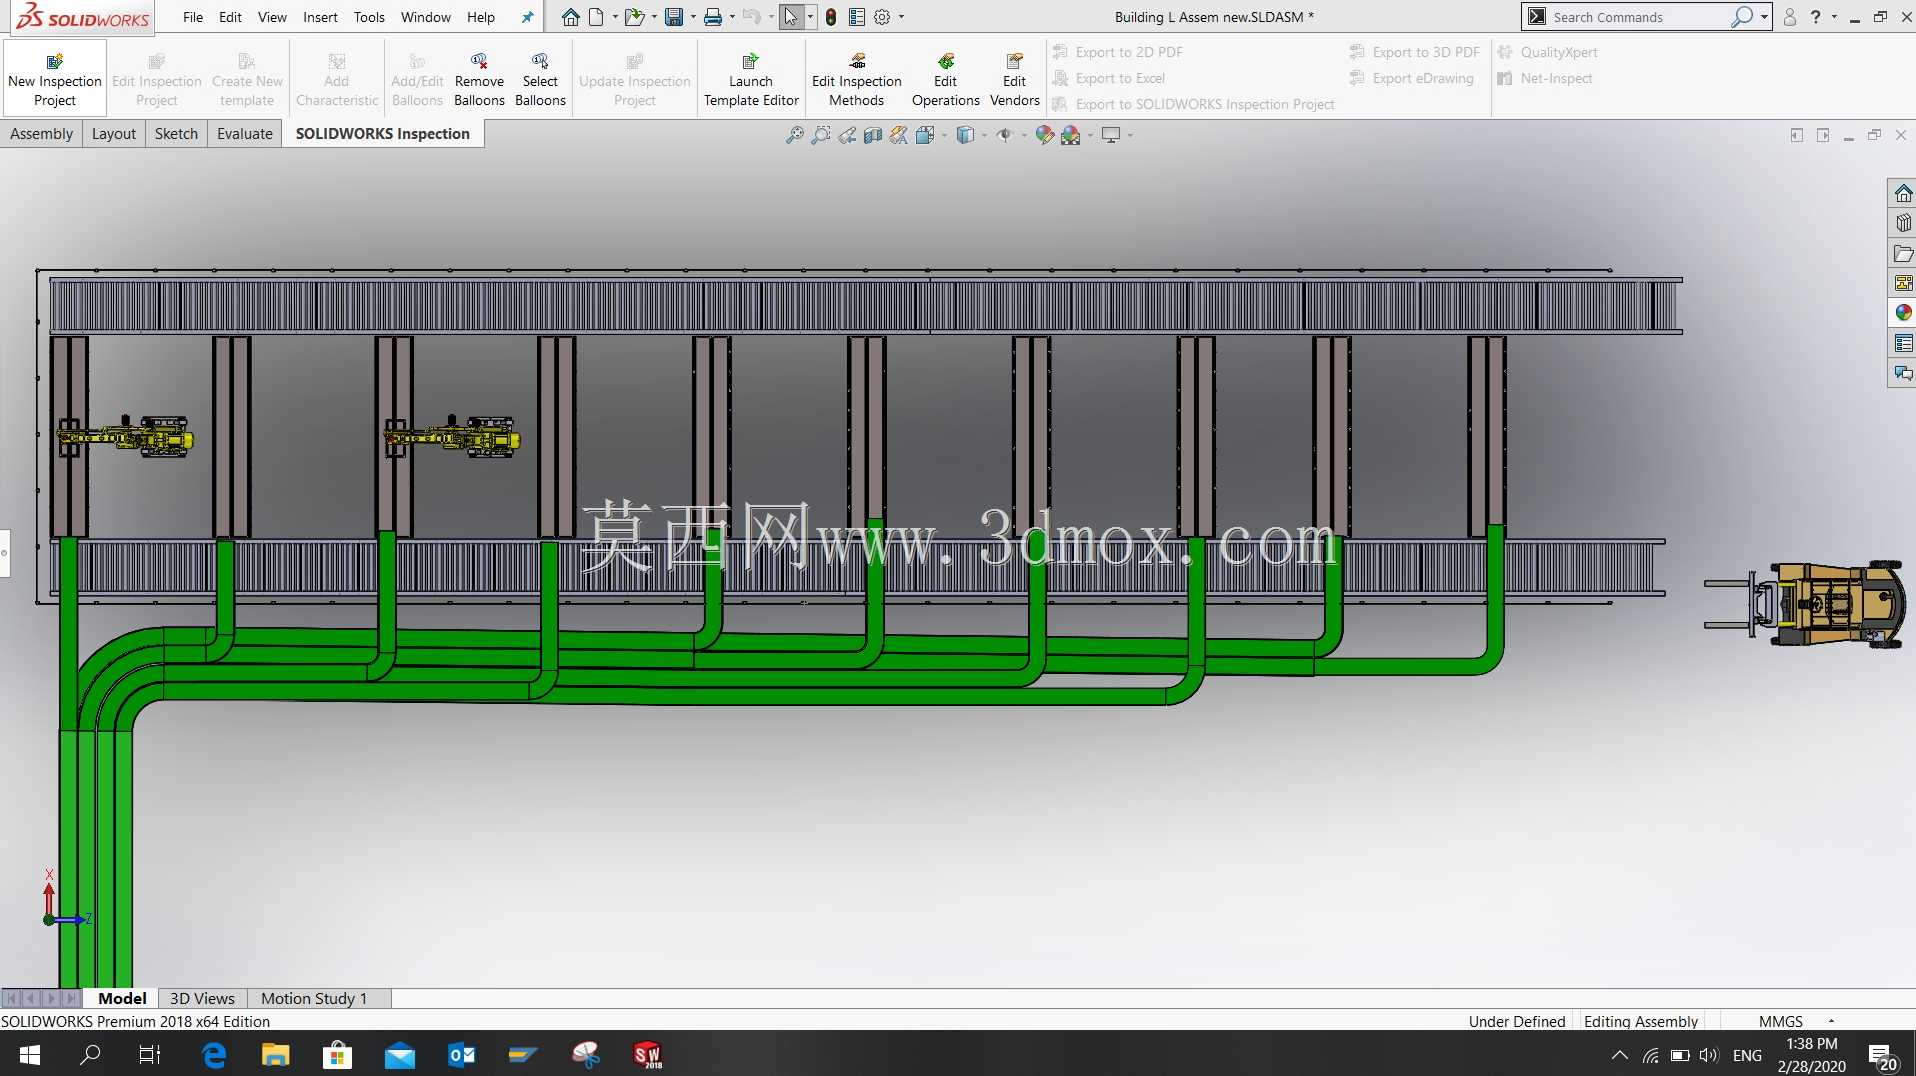The width and height of the screenshot is (1916, 1076).
Task: Click the Help question mark icon
Action: pos(1816,17)
